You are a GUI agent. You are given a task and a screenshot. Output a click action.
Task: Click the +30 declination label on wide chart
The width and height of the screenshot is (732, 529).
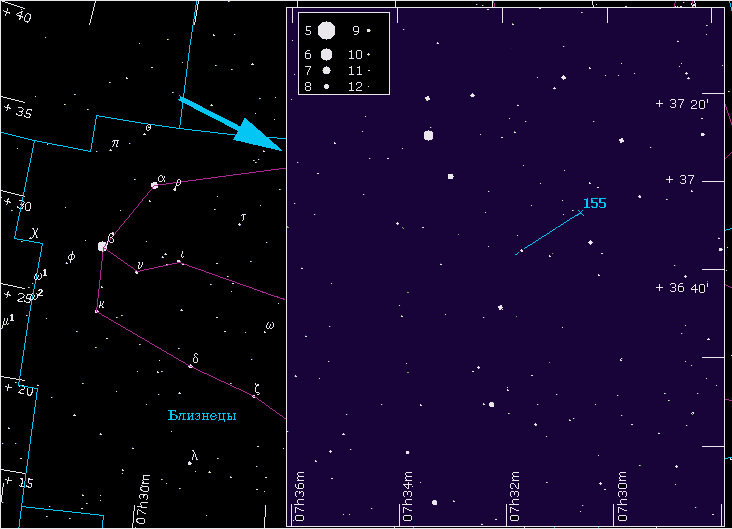click(x=18, y=204)
